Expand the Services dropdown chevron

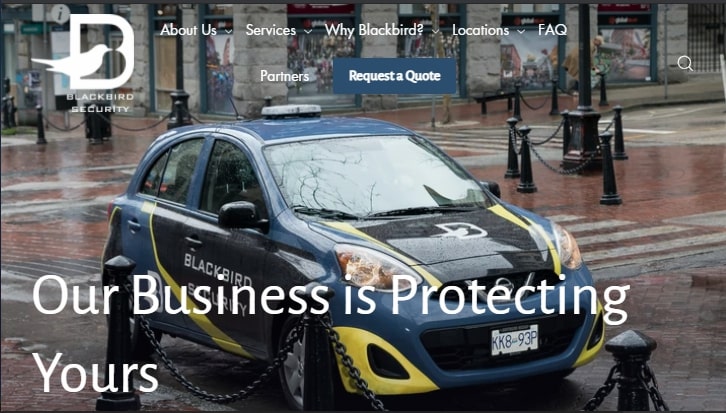308,31
